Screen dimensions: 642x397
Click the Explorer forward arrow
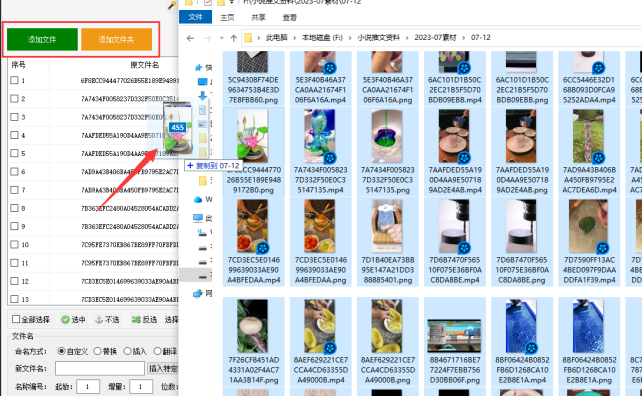(208, 38)
